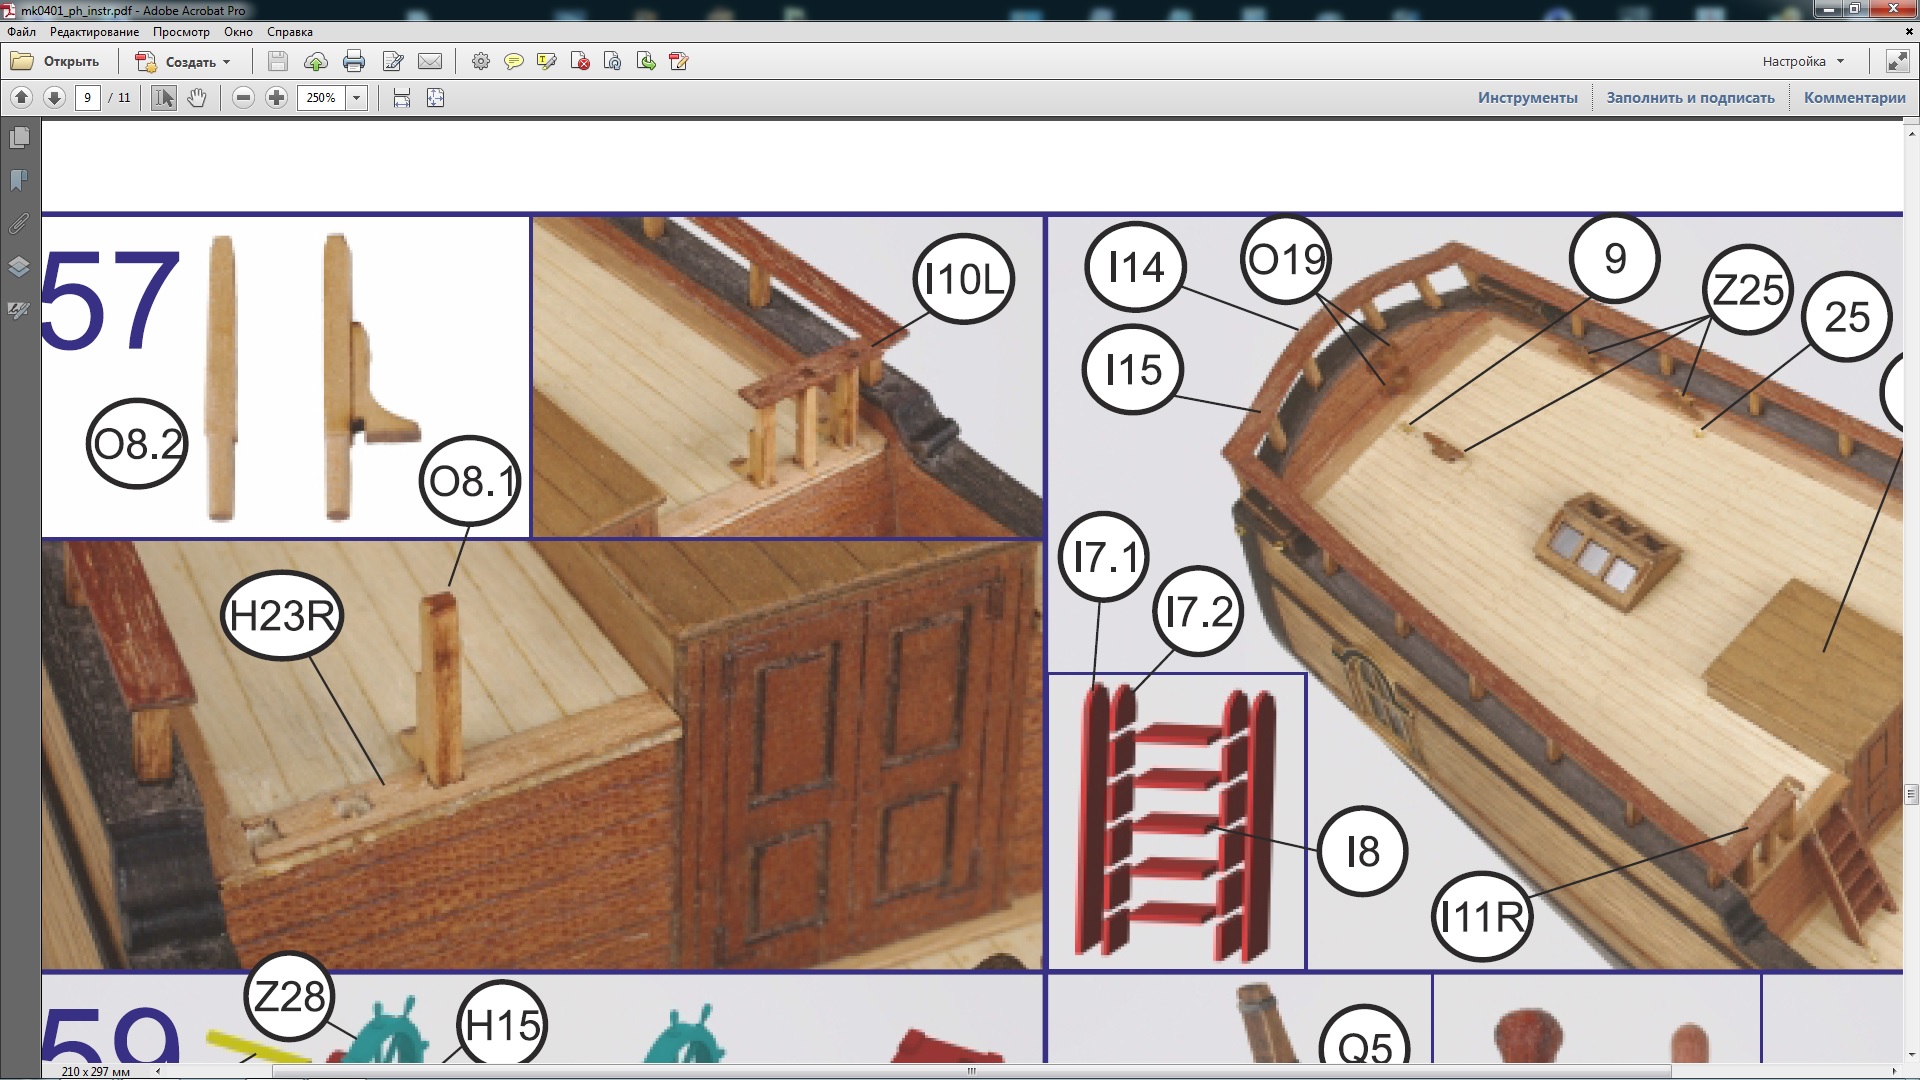Click the extract pages icon

pyautogui.click(x=646, y=61)
